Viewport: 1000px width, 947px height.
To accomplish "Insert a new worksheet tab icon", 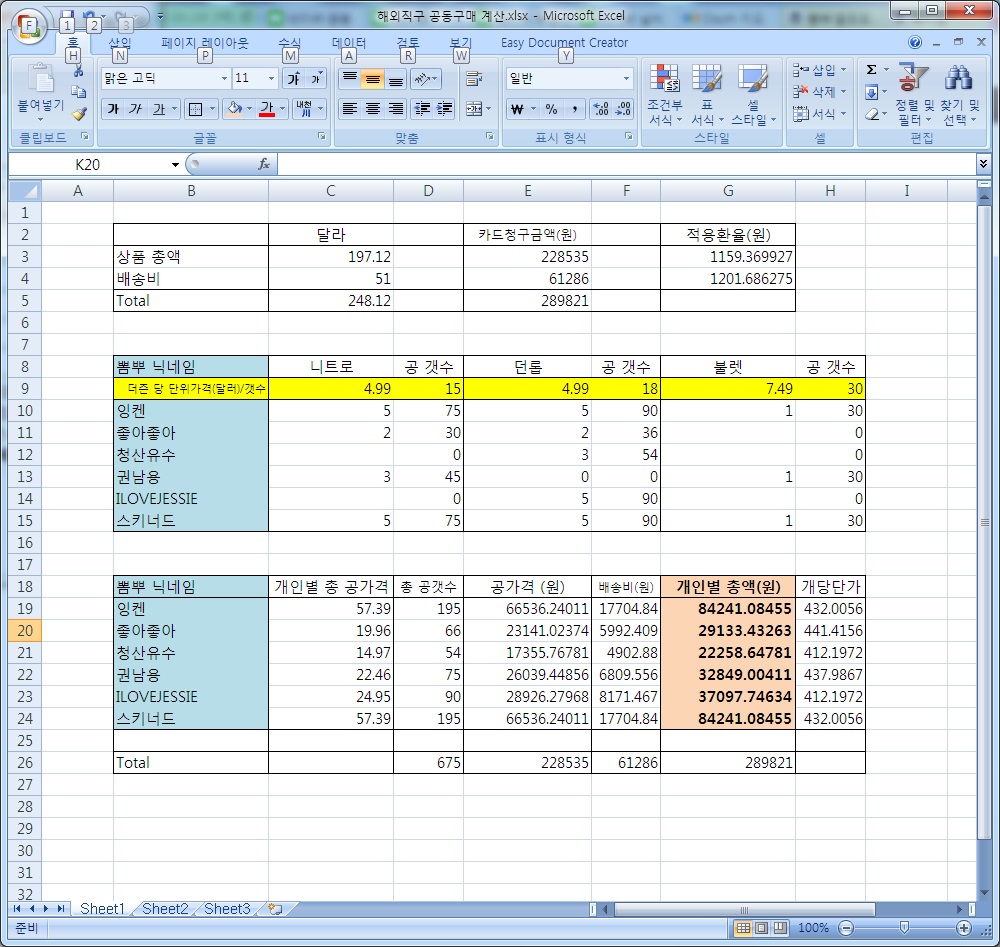I will point(275,909).
